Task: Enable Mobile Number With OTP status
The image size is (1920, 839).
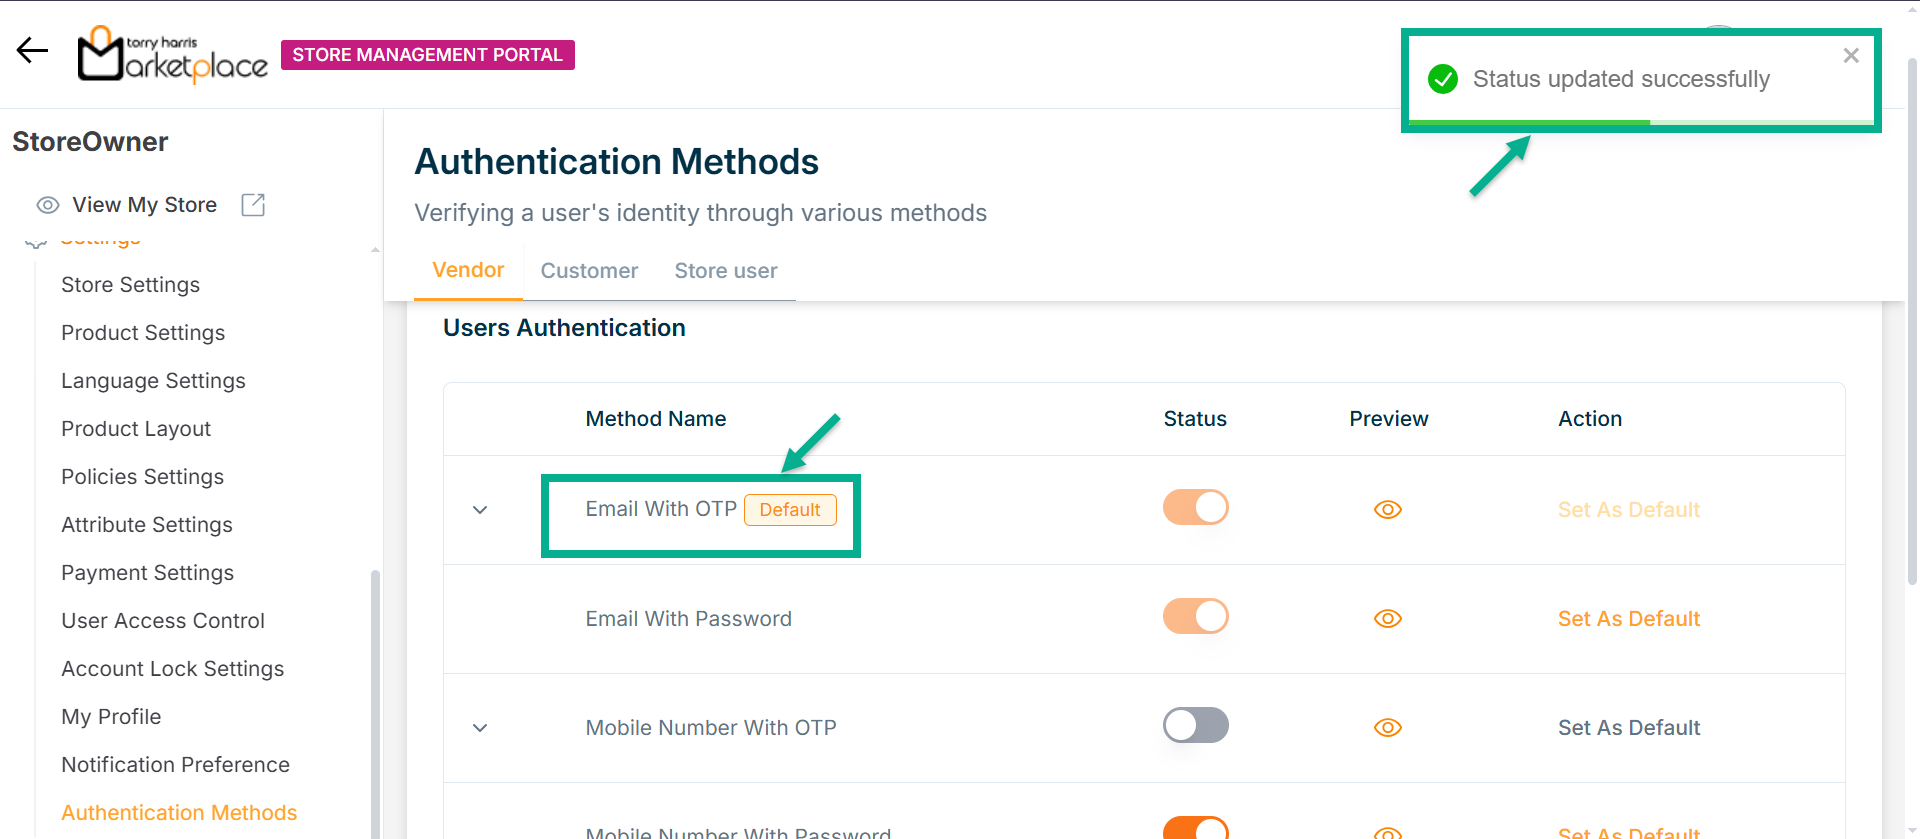Action: click(x=1195, y=726)
